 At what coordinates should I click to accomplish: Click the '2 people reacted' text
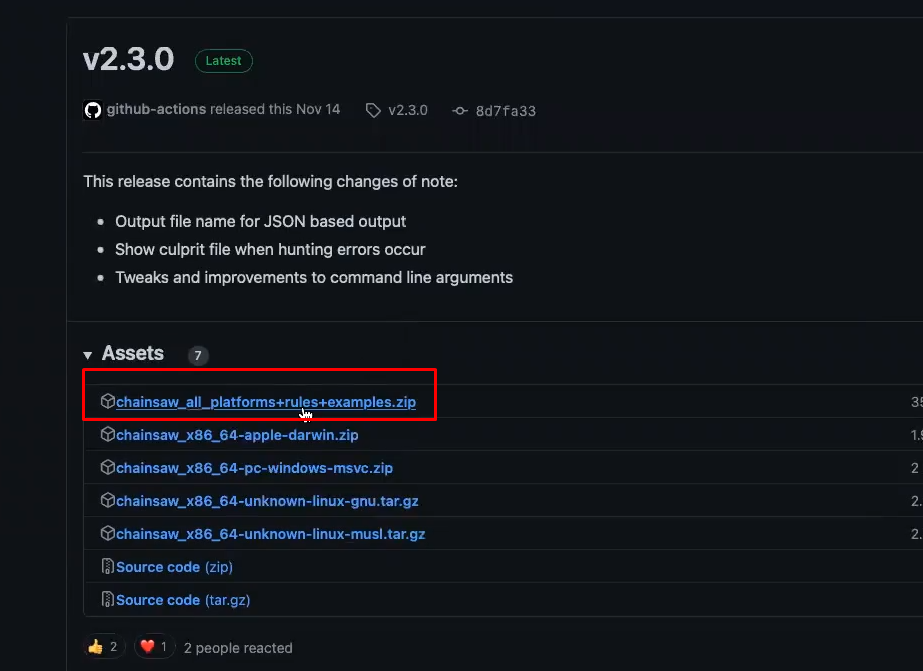(238, 648)
